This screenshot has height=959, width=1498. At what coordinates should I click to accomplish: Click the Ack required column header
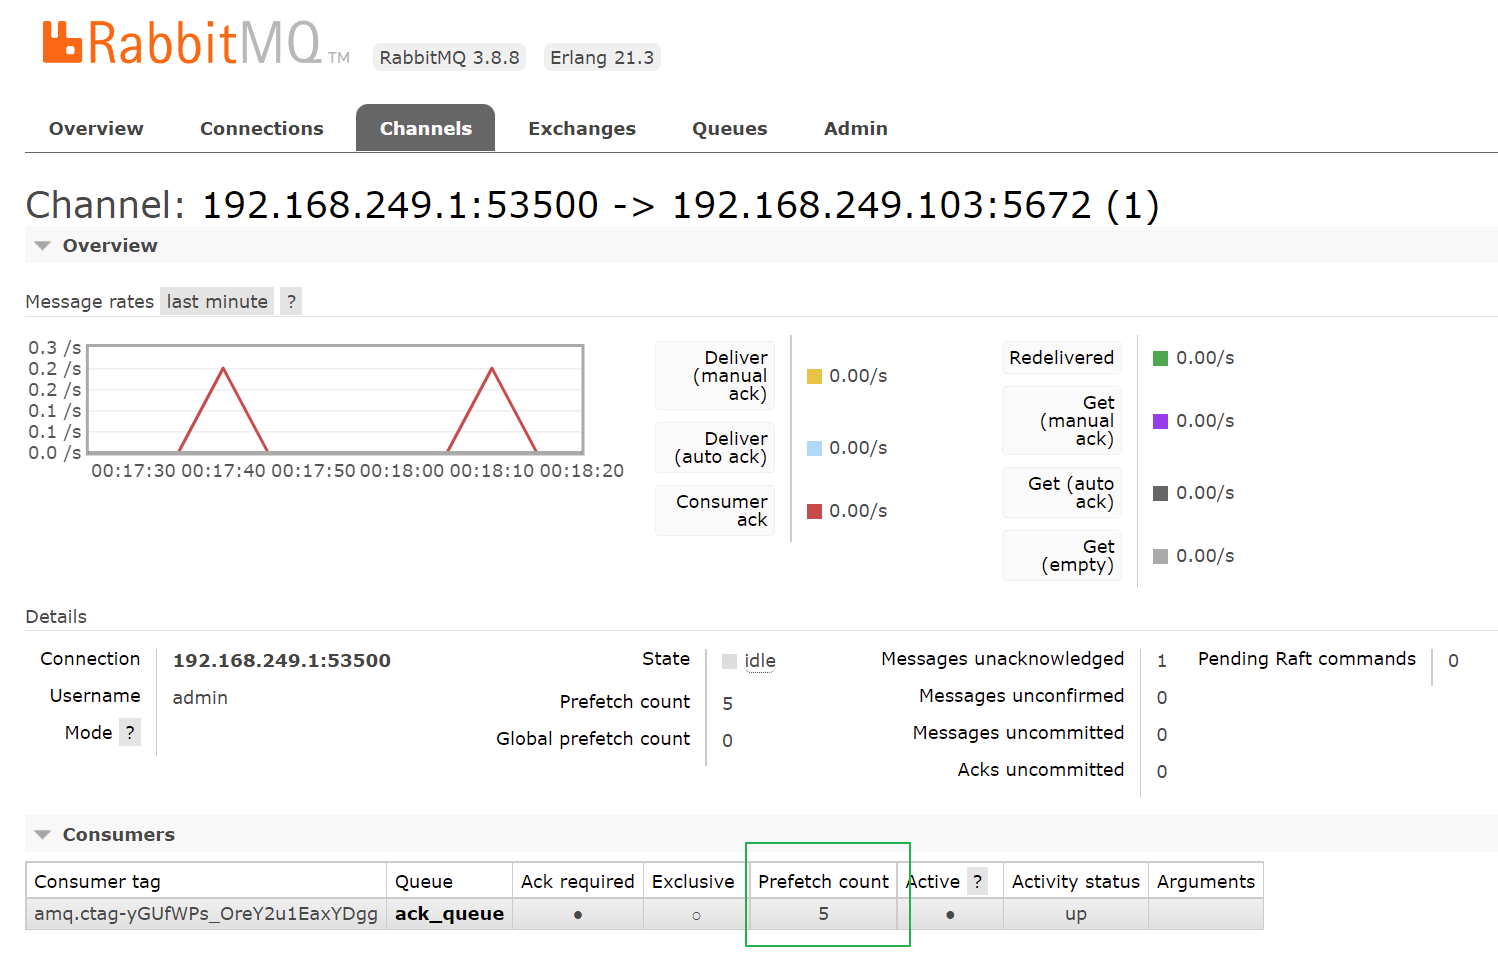(577, 882)
